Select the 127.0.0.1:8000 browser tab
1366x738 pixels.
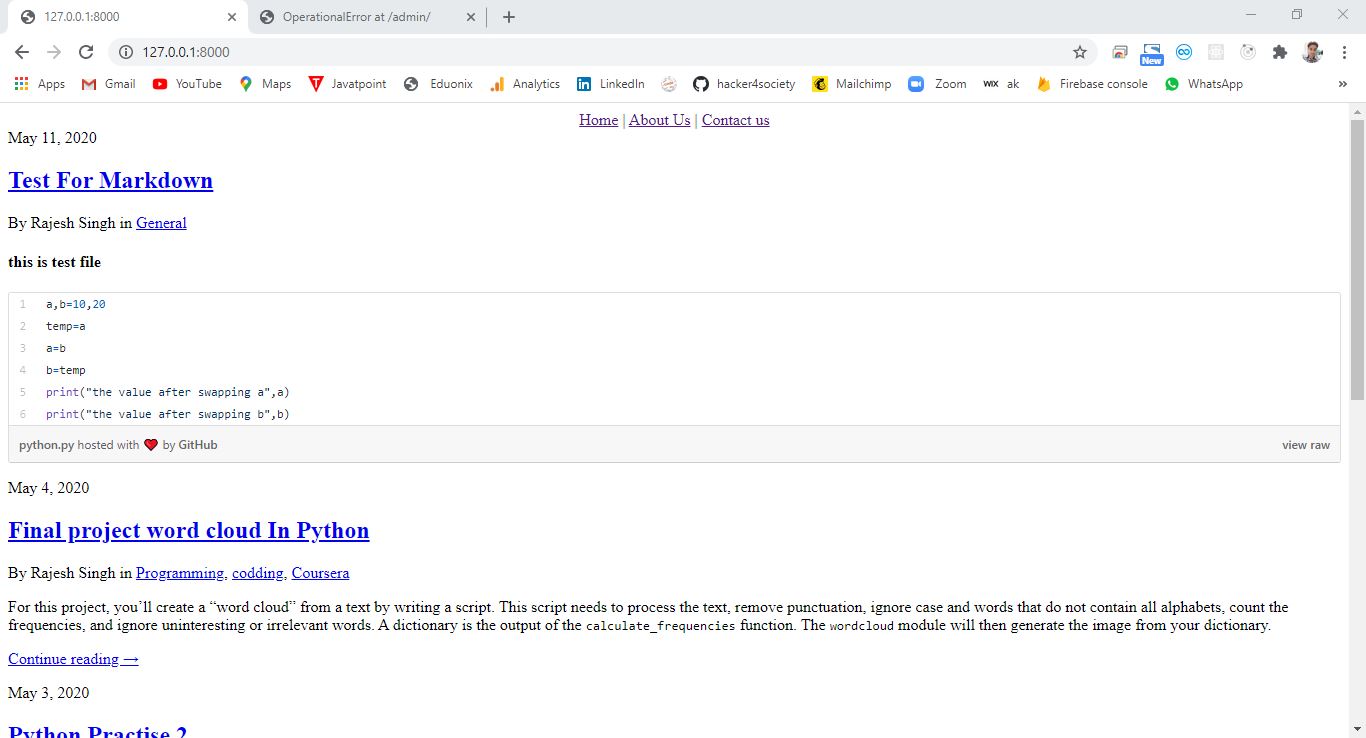(127, 17)
